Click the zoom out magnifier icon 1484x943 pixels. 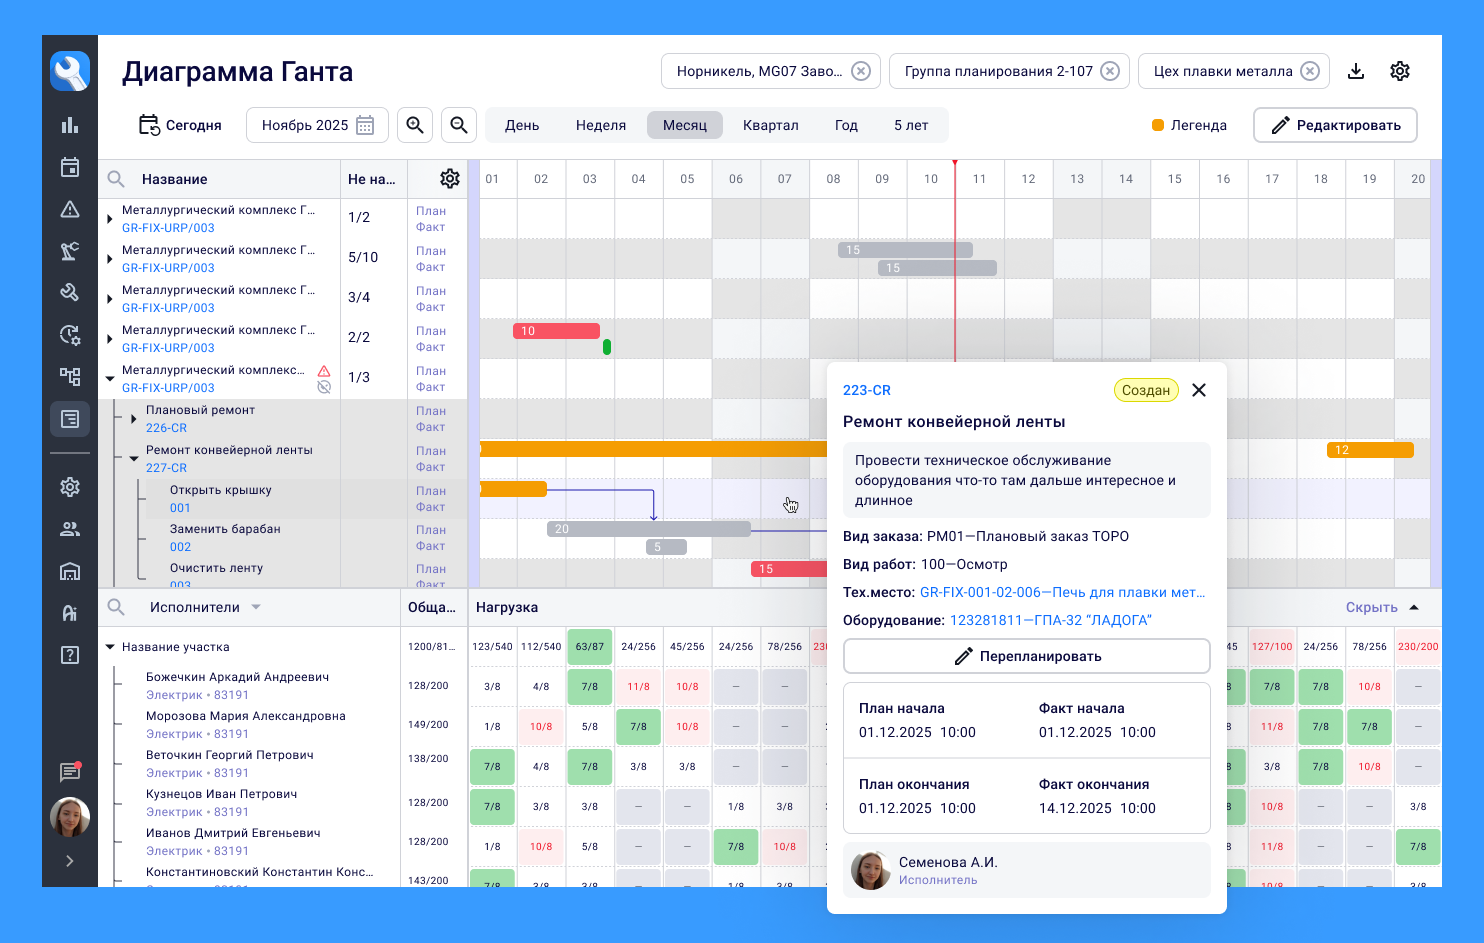pyautogui.click(x=459, y=125)
